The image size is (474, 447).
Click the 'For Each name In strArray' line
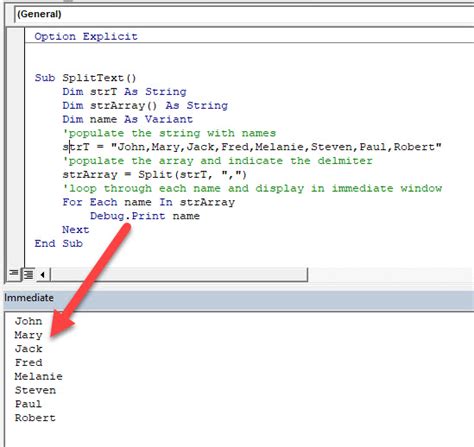[x=148, y=202]
